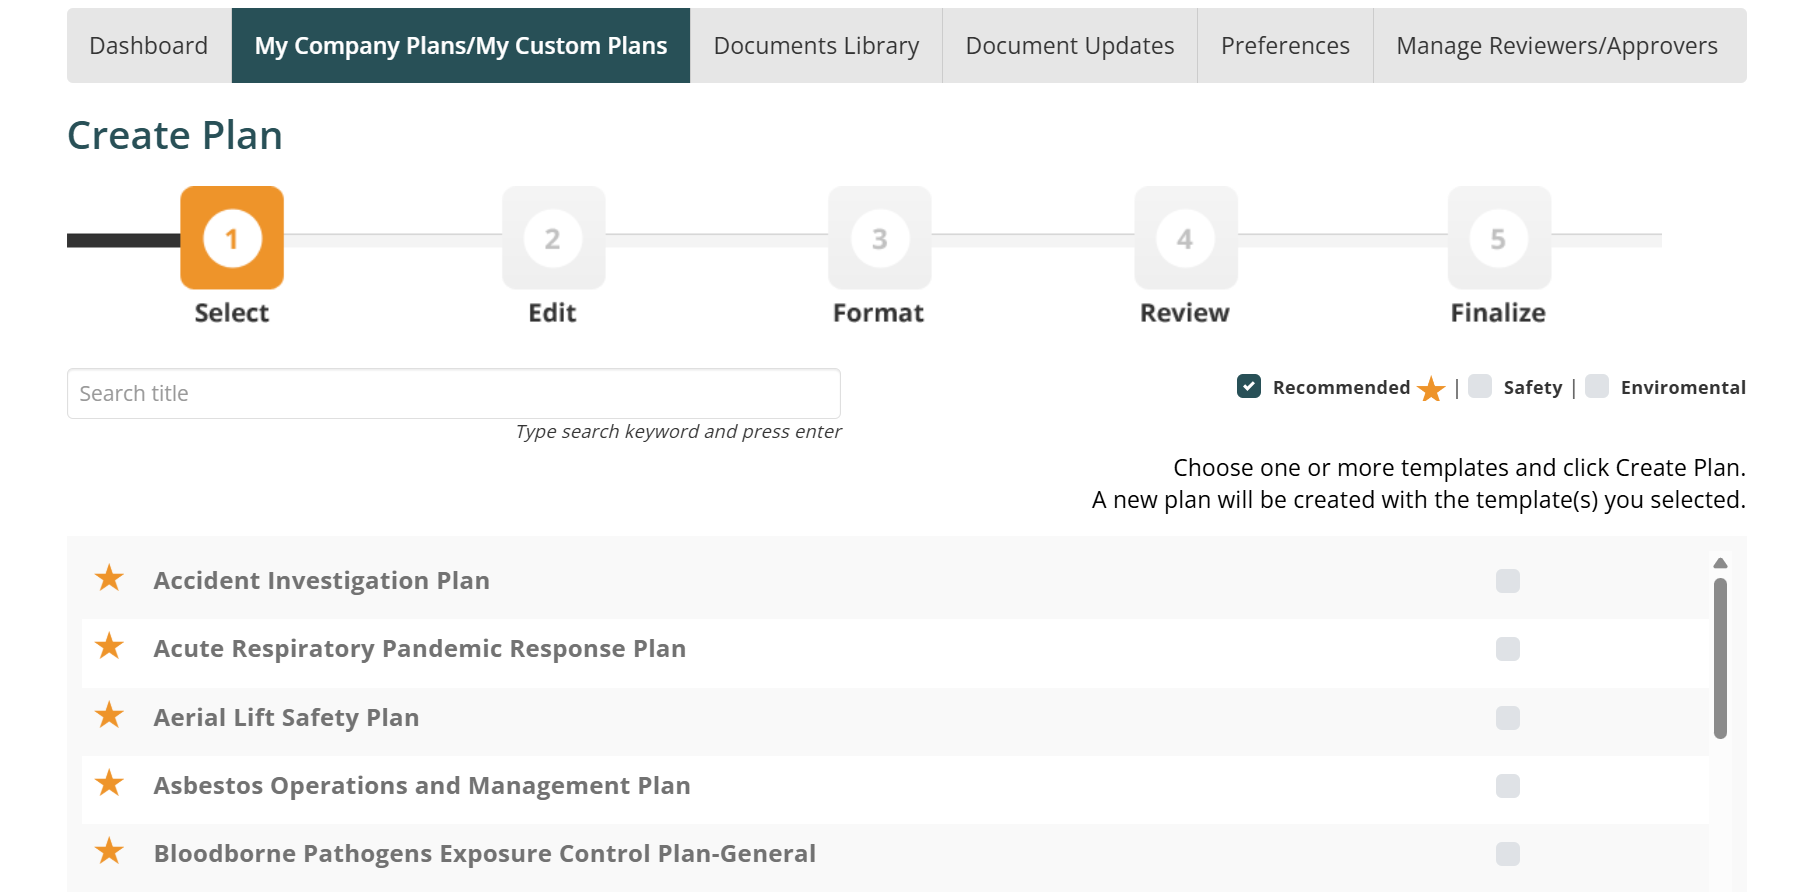Enable the Safety filter checkbox
Image resolution: width=1798 pixels, height=892 pixels.
[1480, 386]
